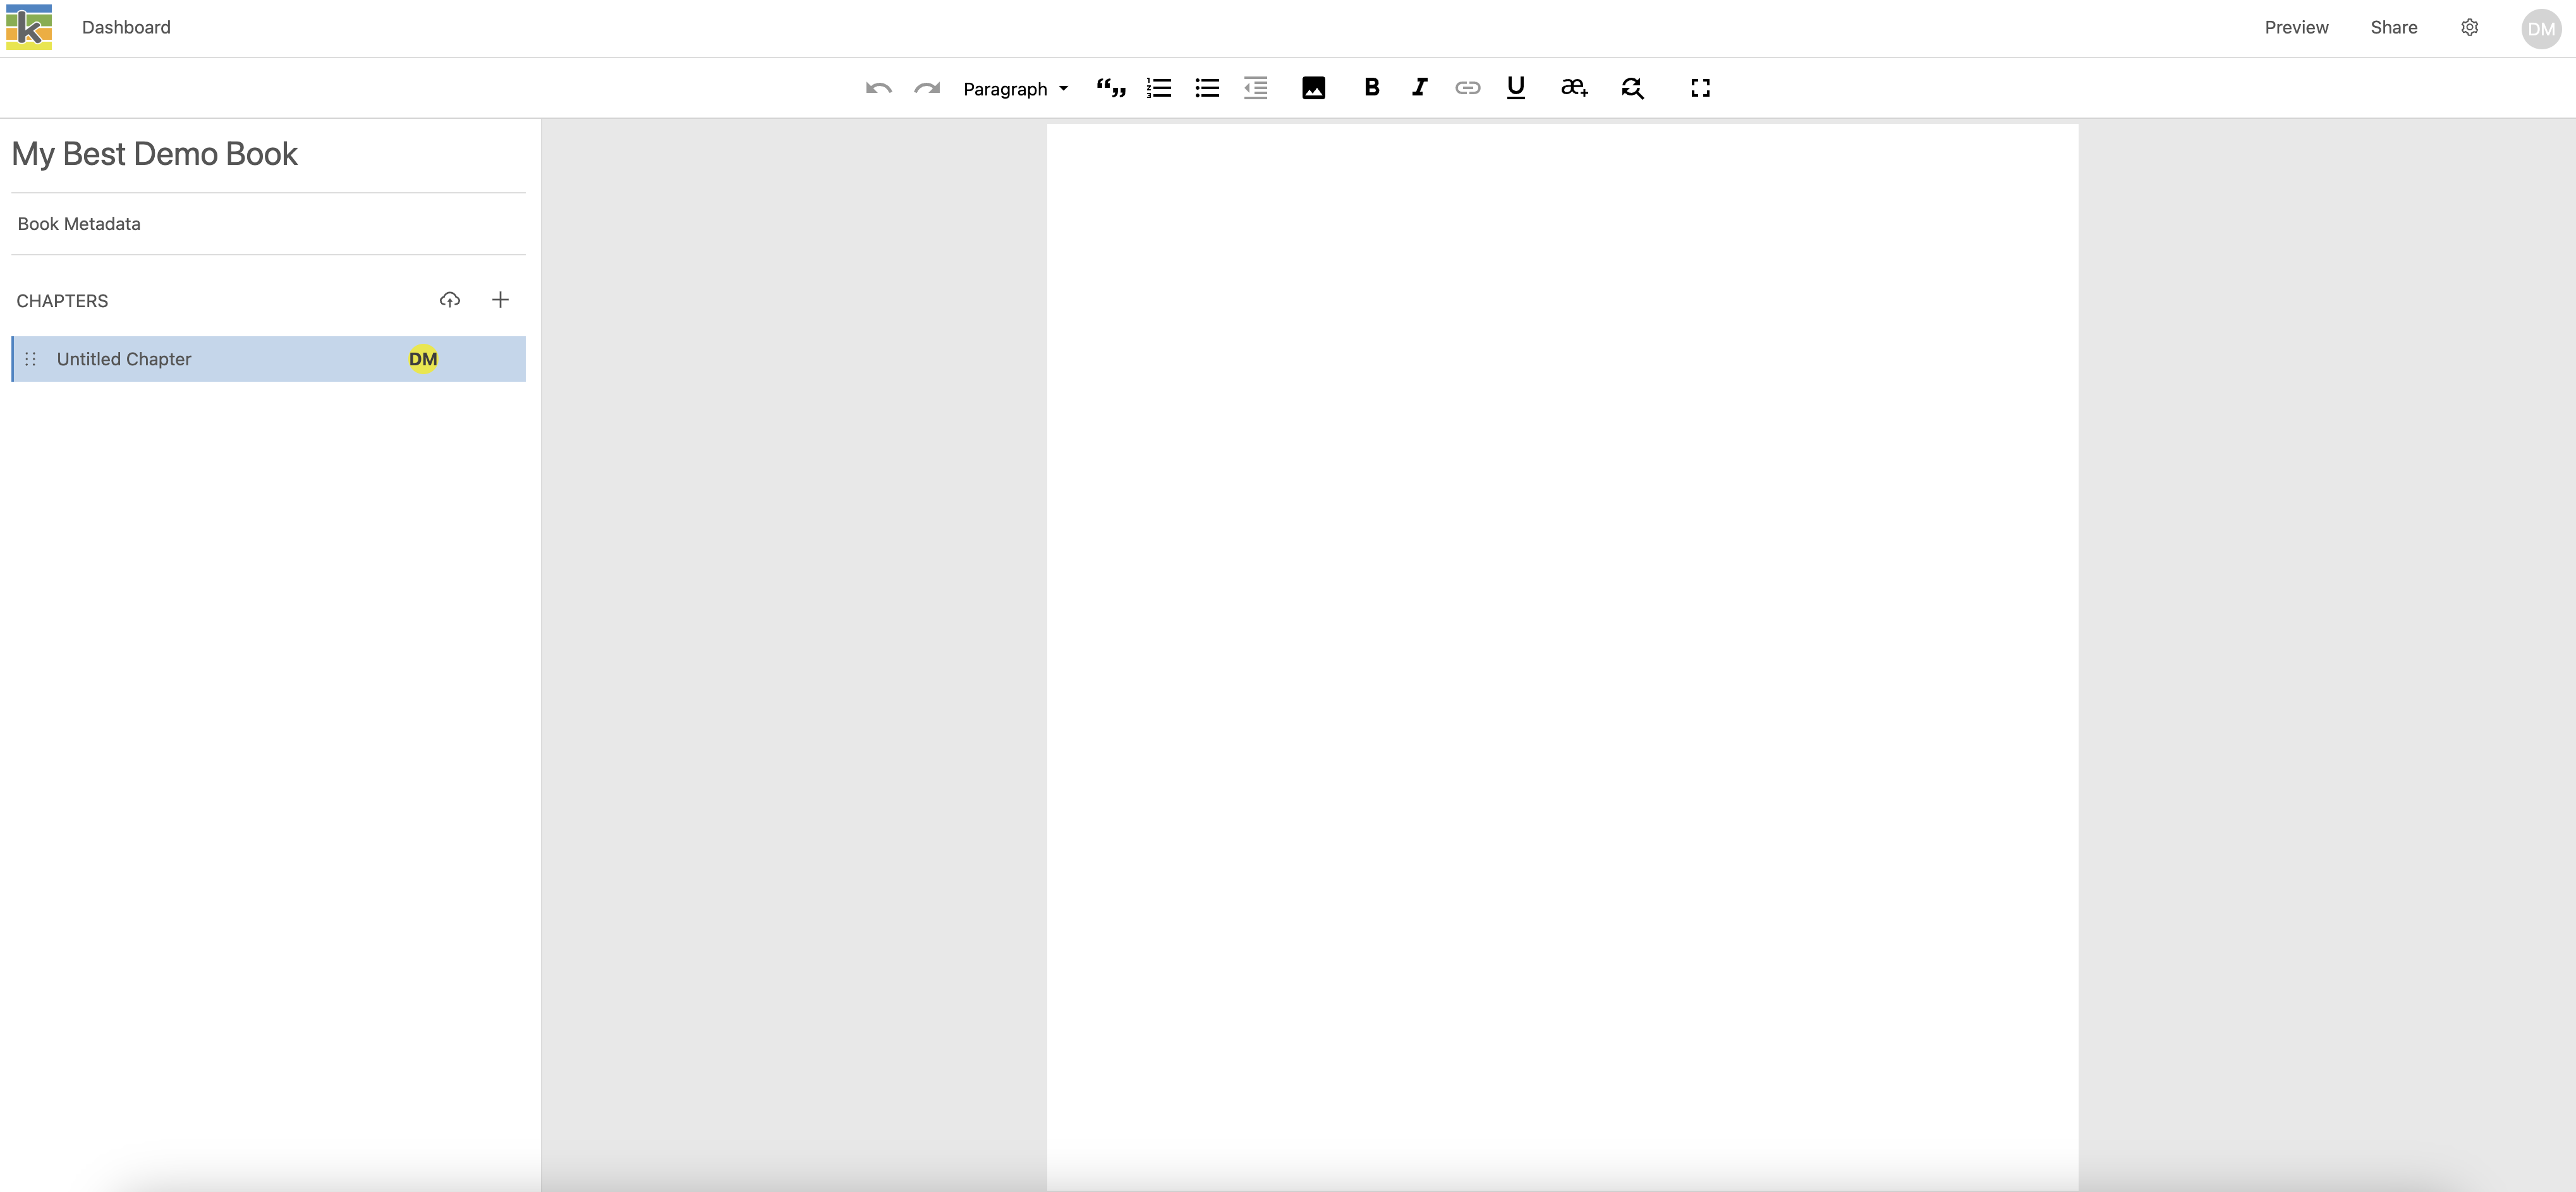The height and width of the screenshot is (1192, 2576).
Task: Open the settings gear icon
Action: tap(2469, 27)
